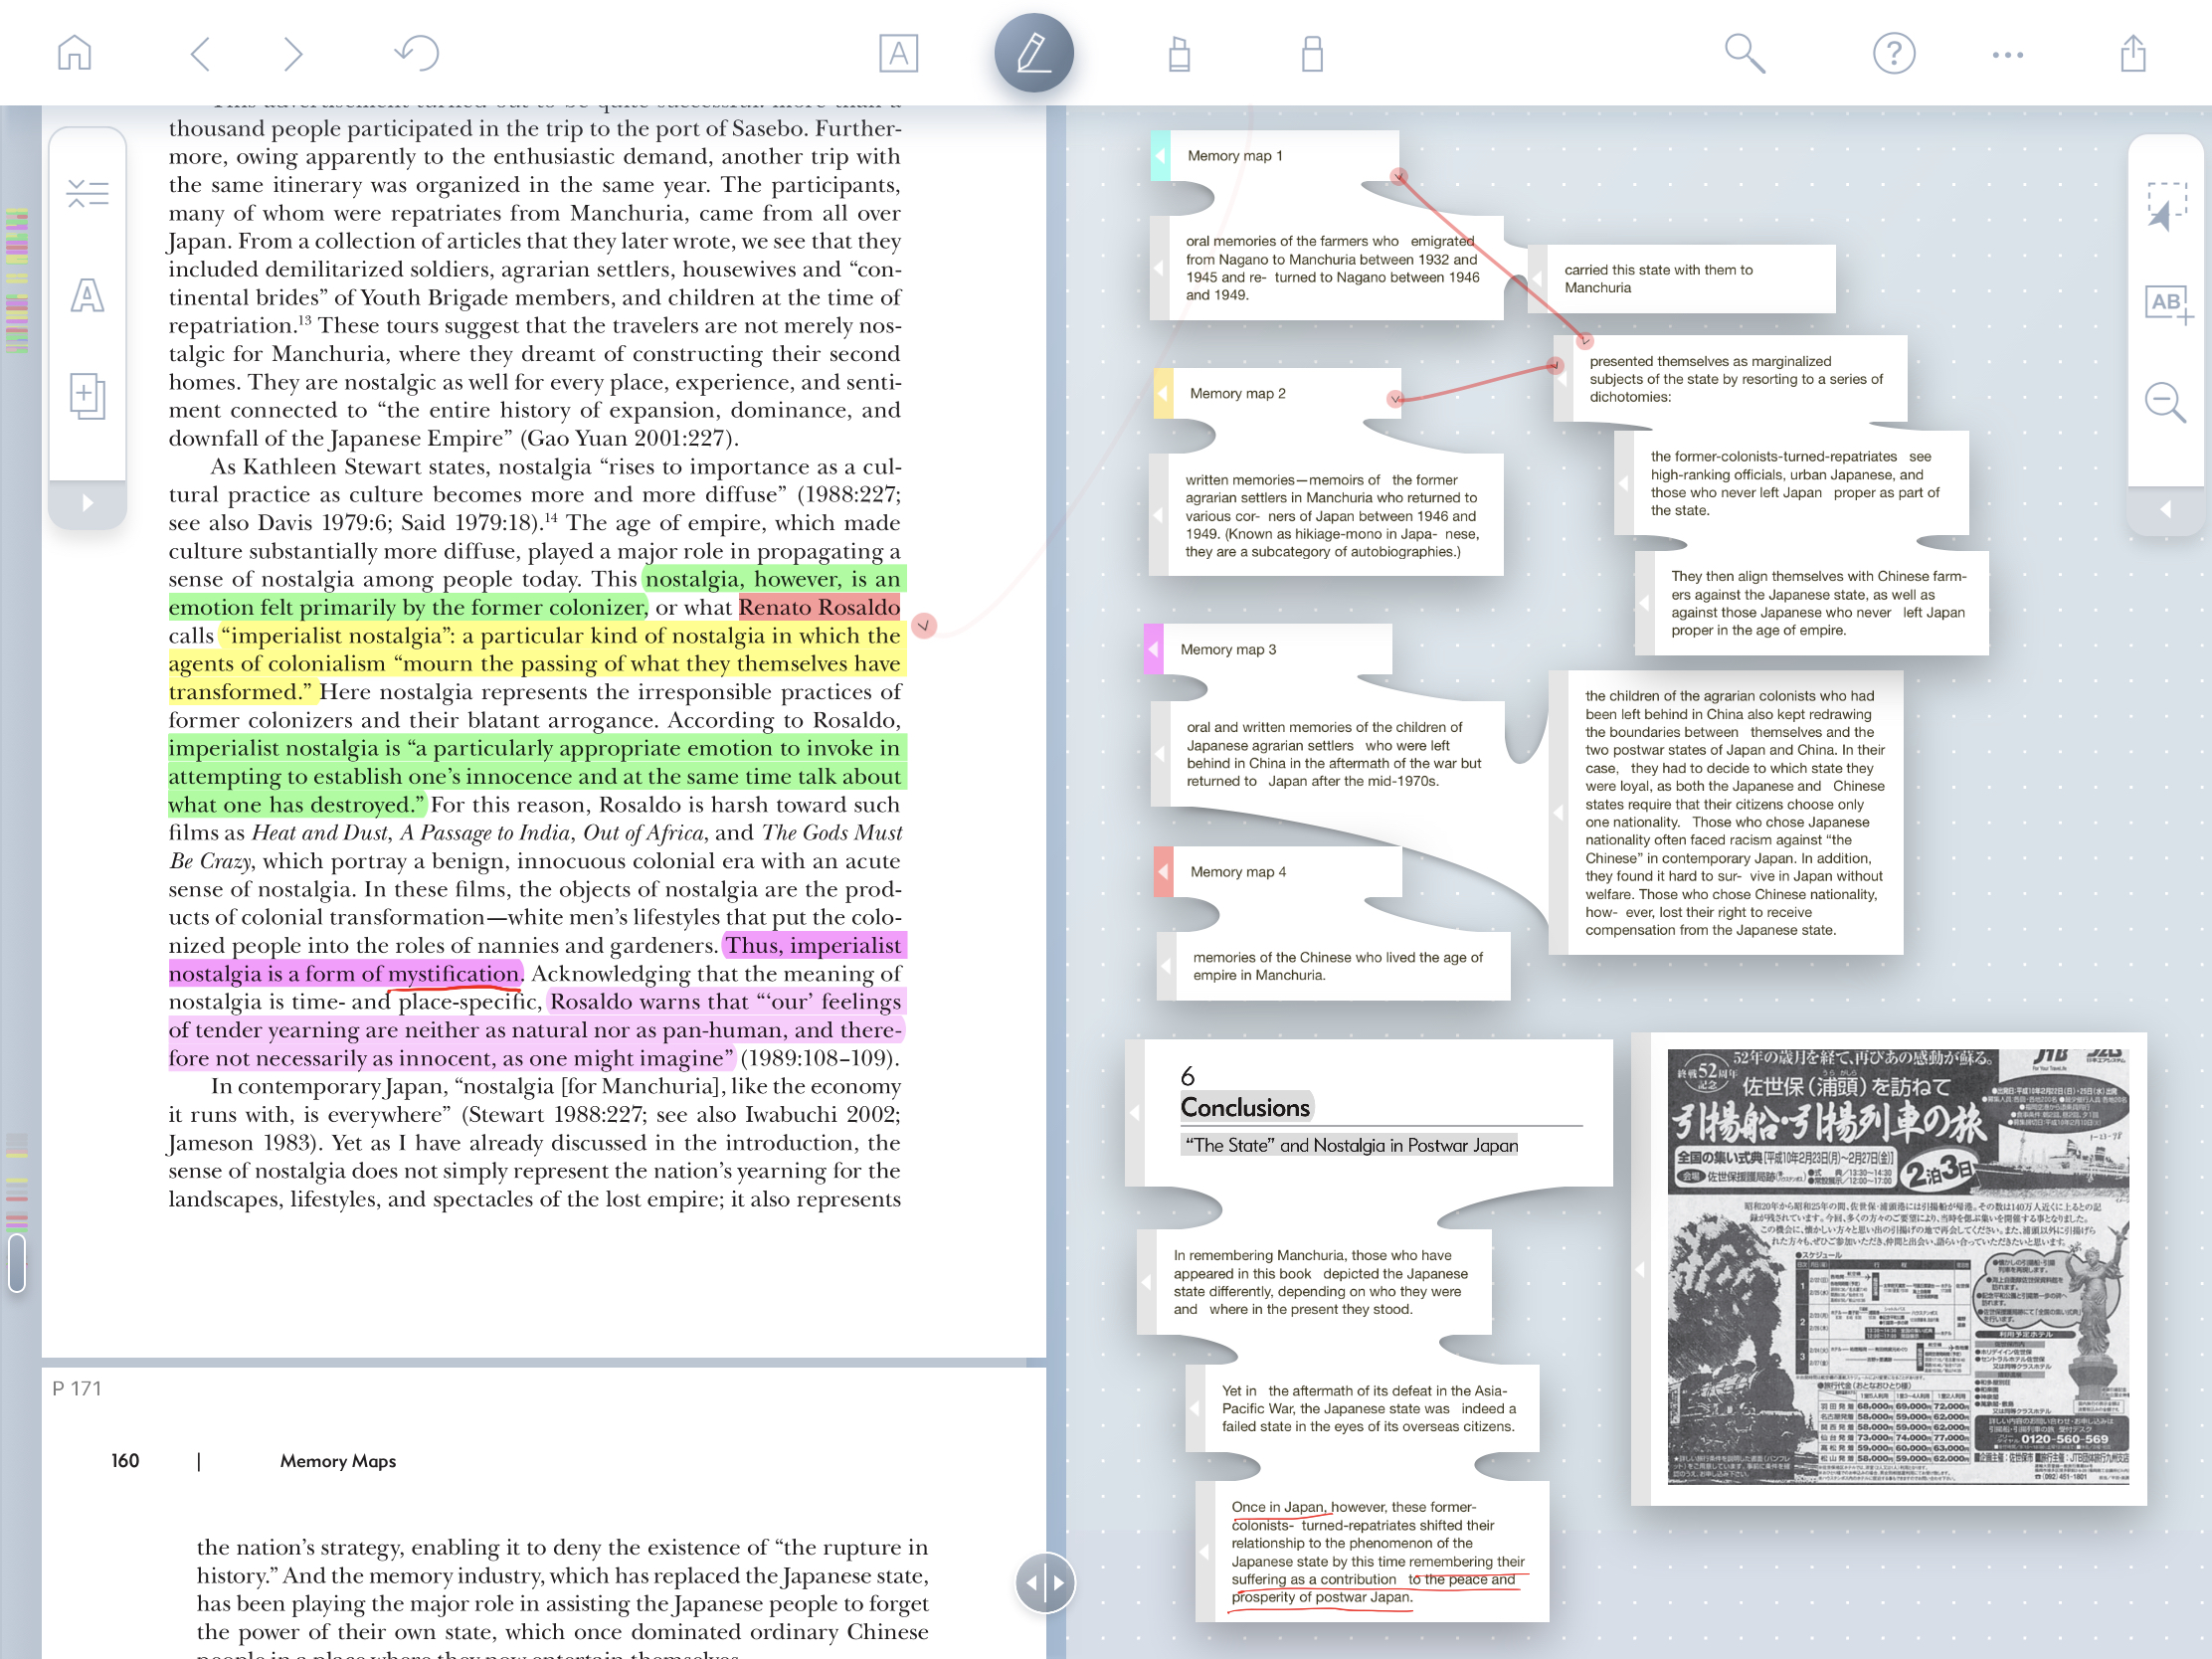Click the center split-view divider handle
Image resolution: width=2212 pixels, height=1659 pixels.
point(1045,1583)
